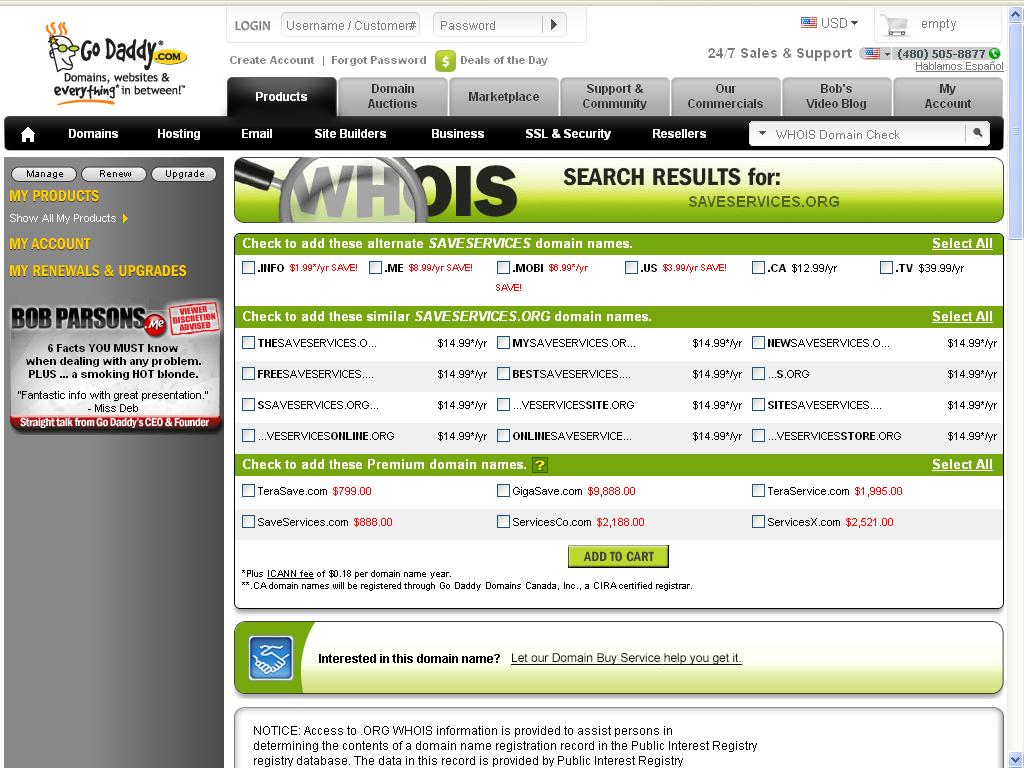The height and width of the screenshot is (768, 1024).
Task: Click the MY RENEWALS & UPGRADES heading
Action: click(x=98, y=270)
